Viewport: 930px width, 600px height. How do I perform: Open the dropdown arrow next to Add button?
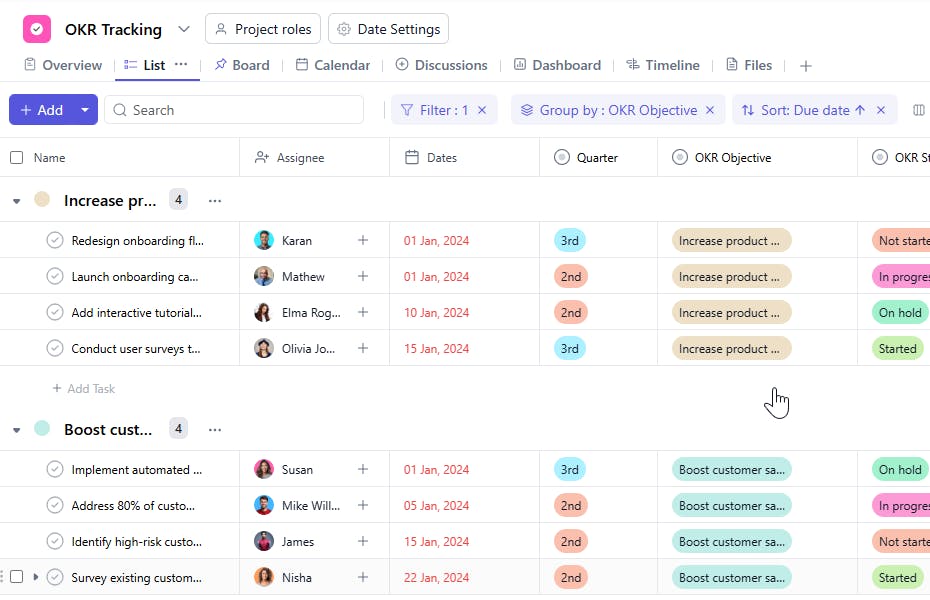(85, 110)
